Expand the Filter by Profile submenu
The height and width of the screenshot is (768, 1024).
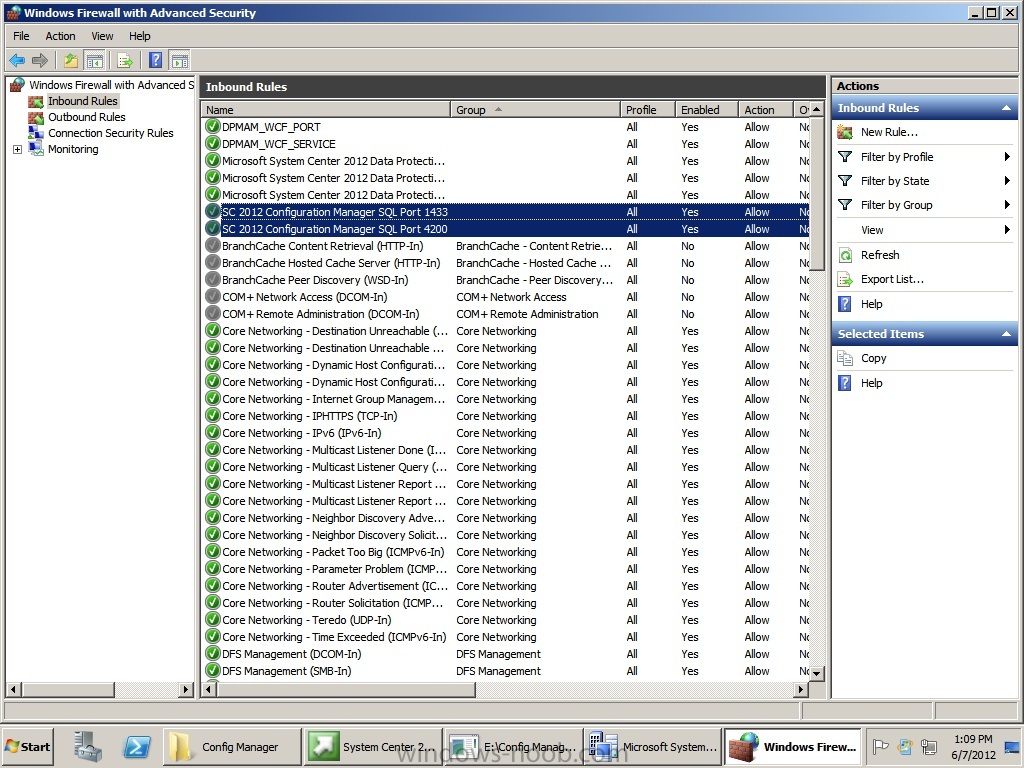point(1007,157)
